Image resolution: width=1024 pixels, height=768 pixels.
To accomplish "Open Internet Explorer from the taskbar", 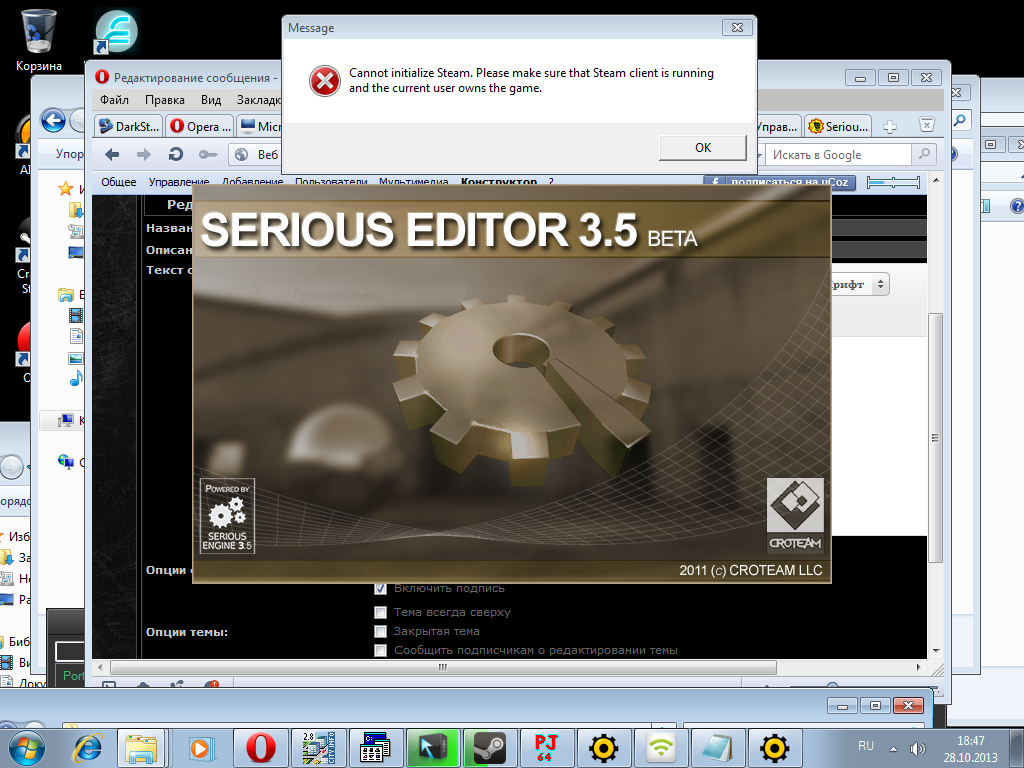I will click(87, 747).
